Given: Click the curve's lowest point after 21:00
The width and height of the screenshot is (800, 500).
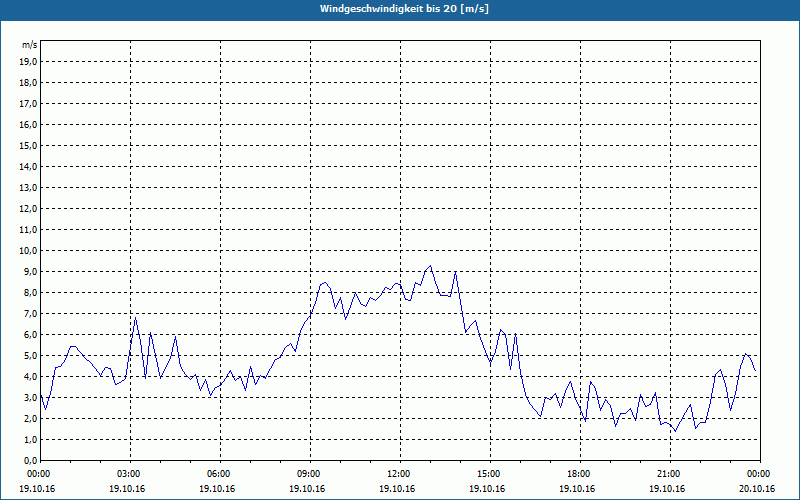Looking at the screenshot, I should (676, 432).
